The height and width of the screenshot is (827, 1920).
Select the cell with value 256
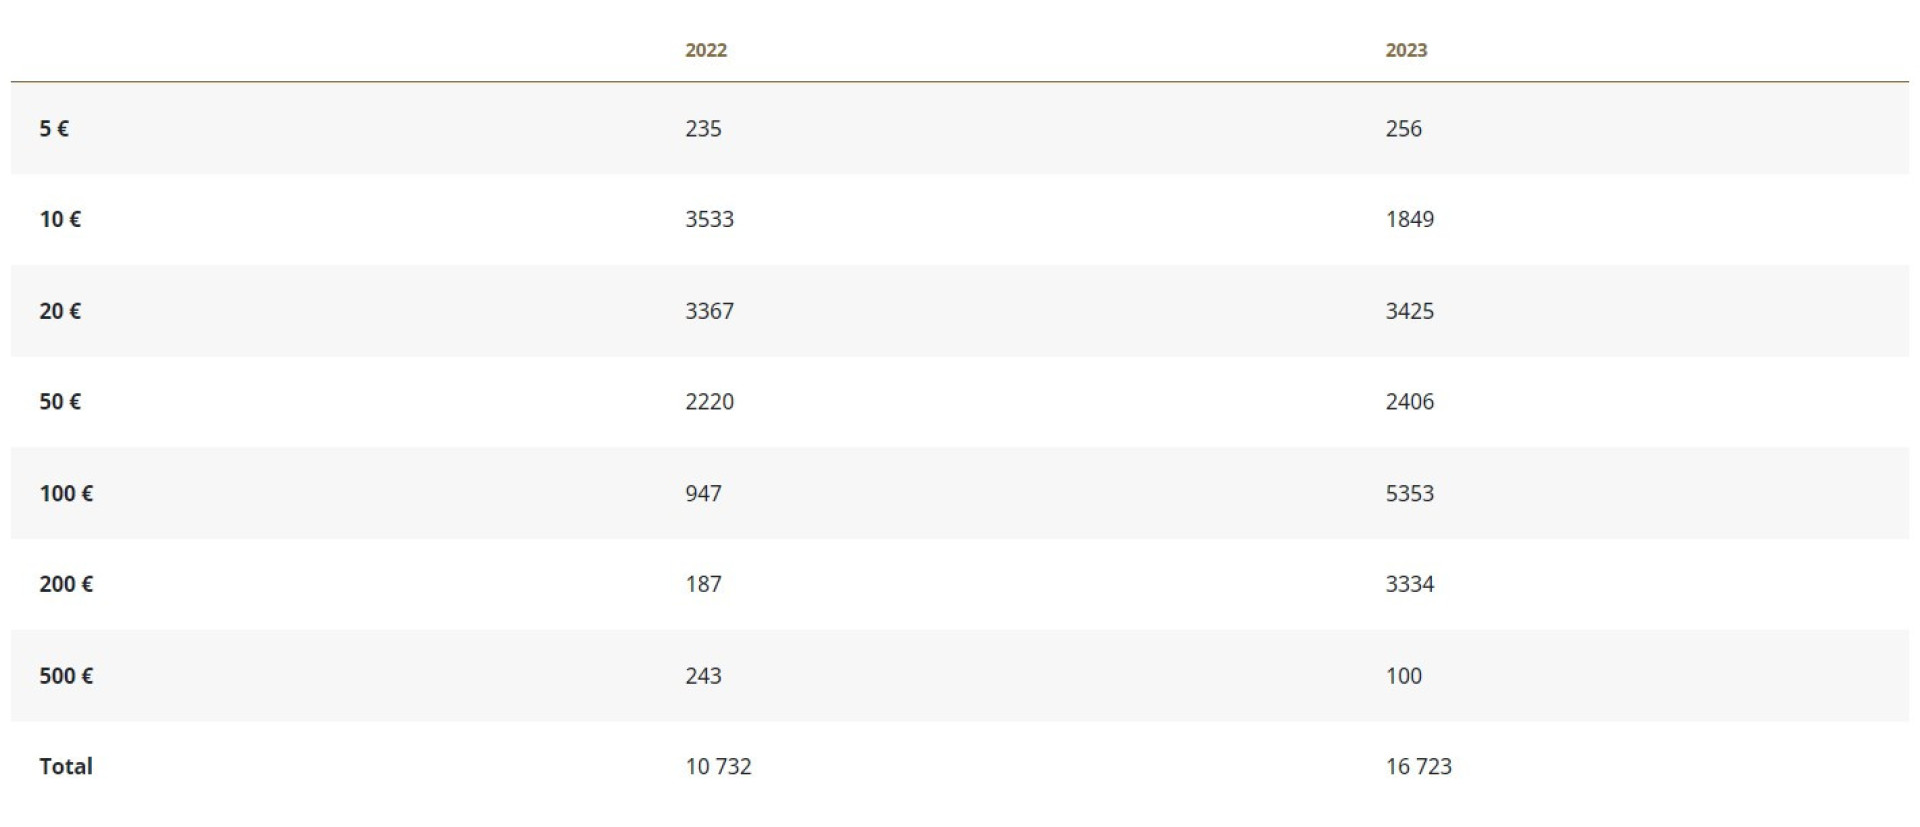(x=1403, y=129)
